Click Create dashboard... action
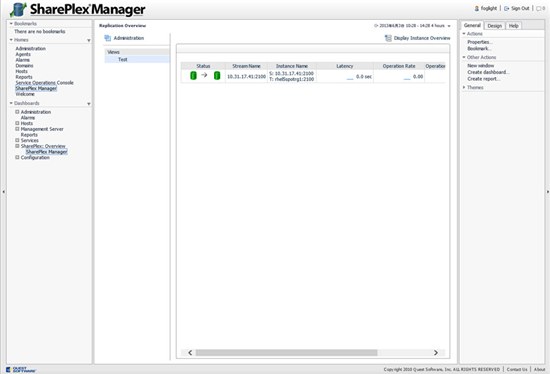550x374 pixels. pos(488,72)
